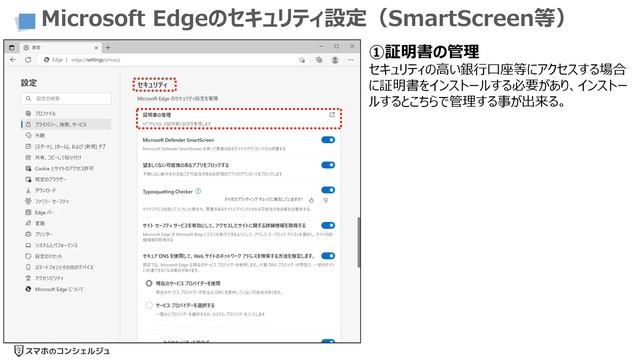Reload the page with the refresh icon
640x360 pixels.
tap(28, 60)
